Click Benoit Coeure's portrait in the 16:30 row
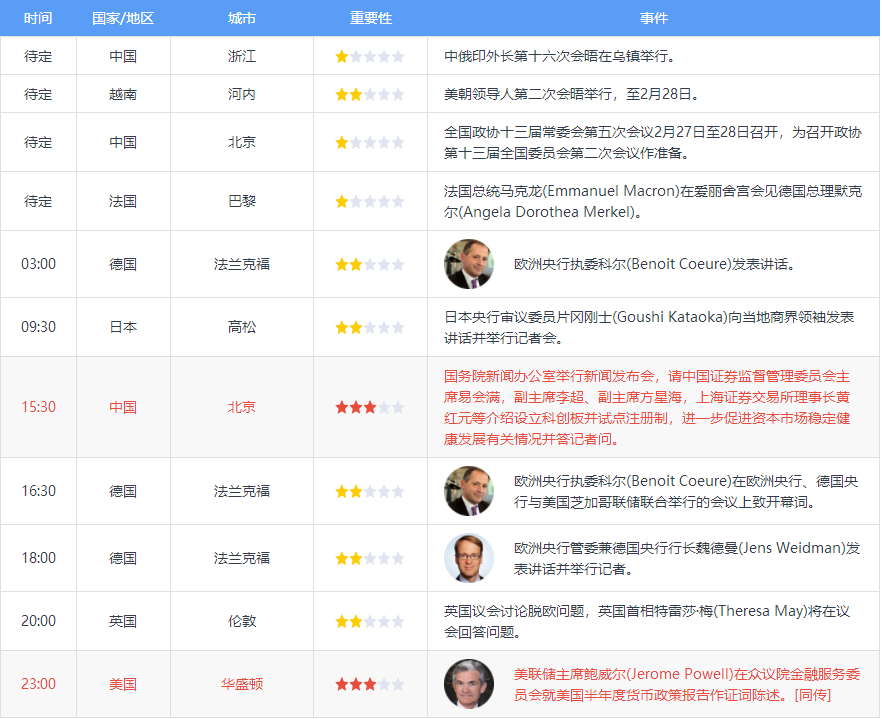 tap(469, 491)
